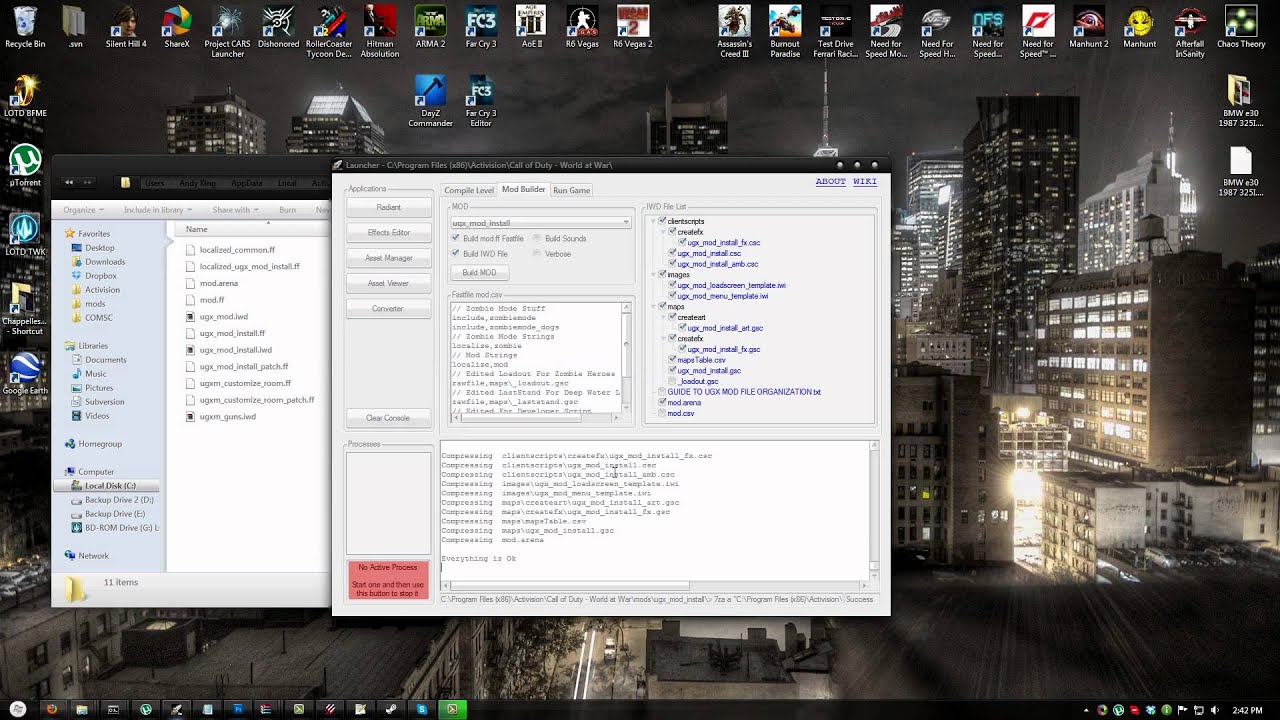Uncheck mapsTable.csv checkbox

(673, 360)
